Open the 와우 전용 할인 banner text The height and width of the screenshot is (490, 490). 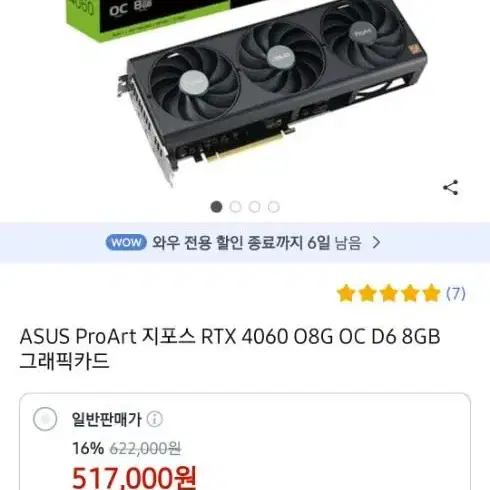coord(257,242)
